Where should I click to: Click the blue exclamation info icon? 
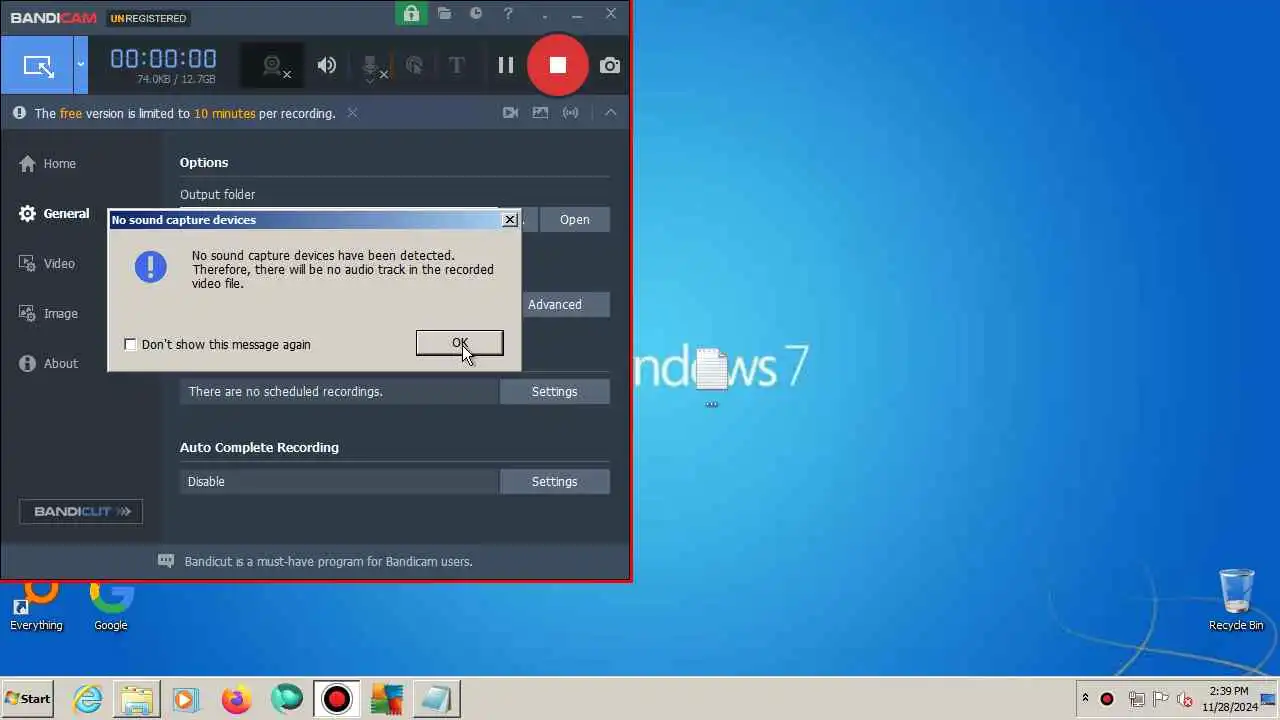(151, 267)
